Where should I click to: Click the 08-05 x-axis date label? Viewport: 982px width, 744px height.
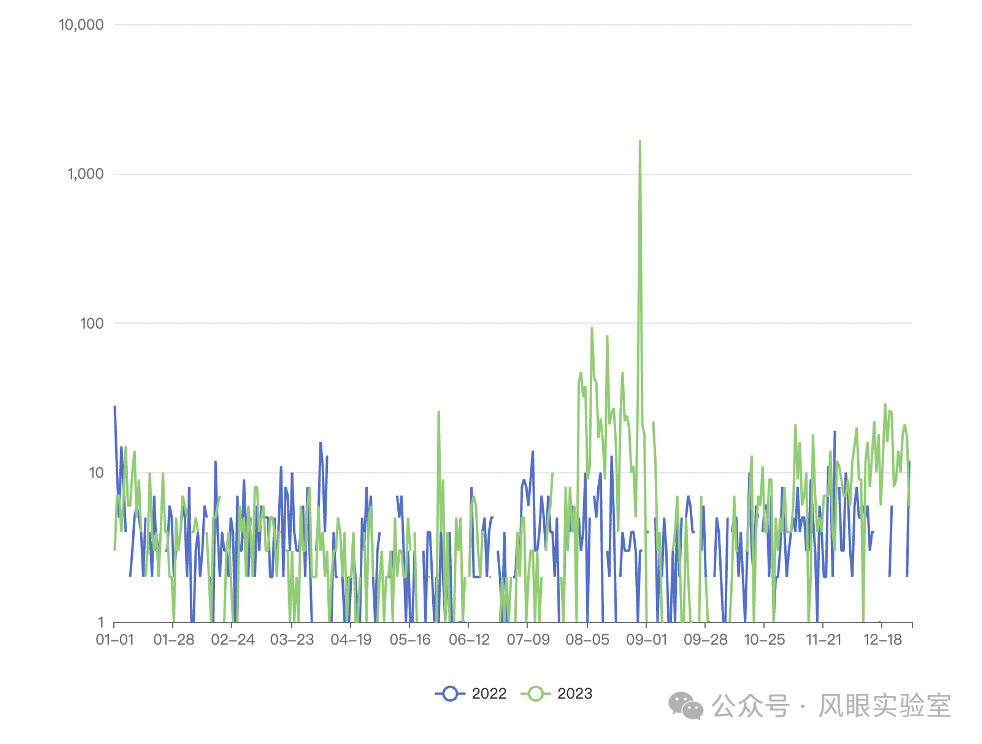[588, 640]
